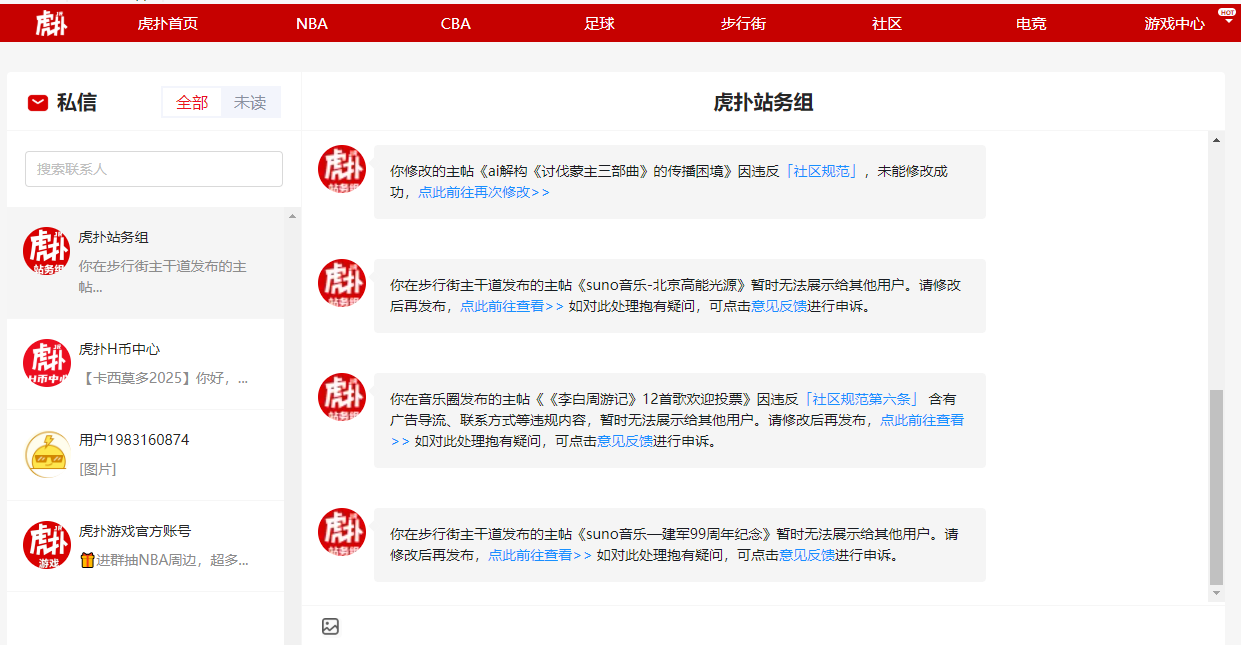Select the [图片] message preview
Viewport: 1241px width, 645px height.
pyautogui.click(x=98, y=469)
